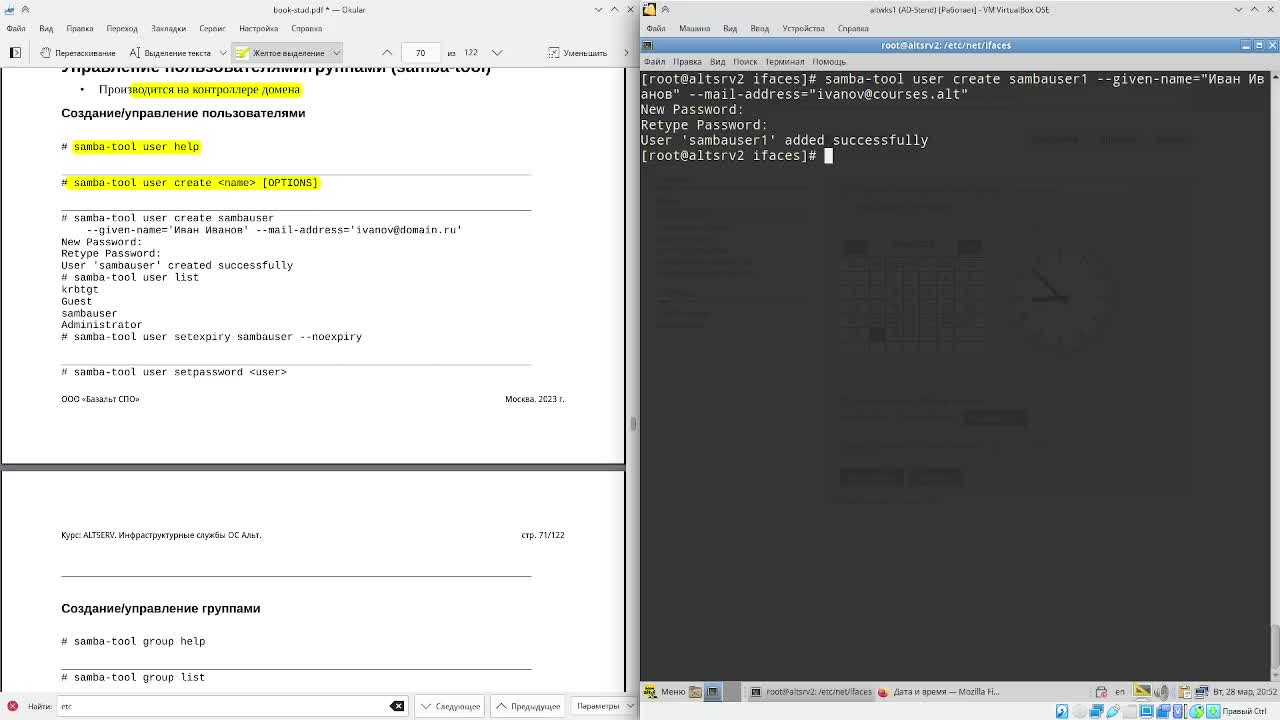The image size is (1280, 720).
Task: Click the VirtualBox display status icon
Action: (1146, 711)
